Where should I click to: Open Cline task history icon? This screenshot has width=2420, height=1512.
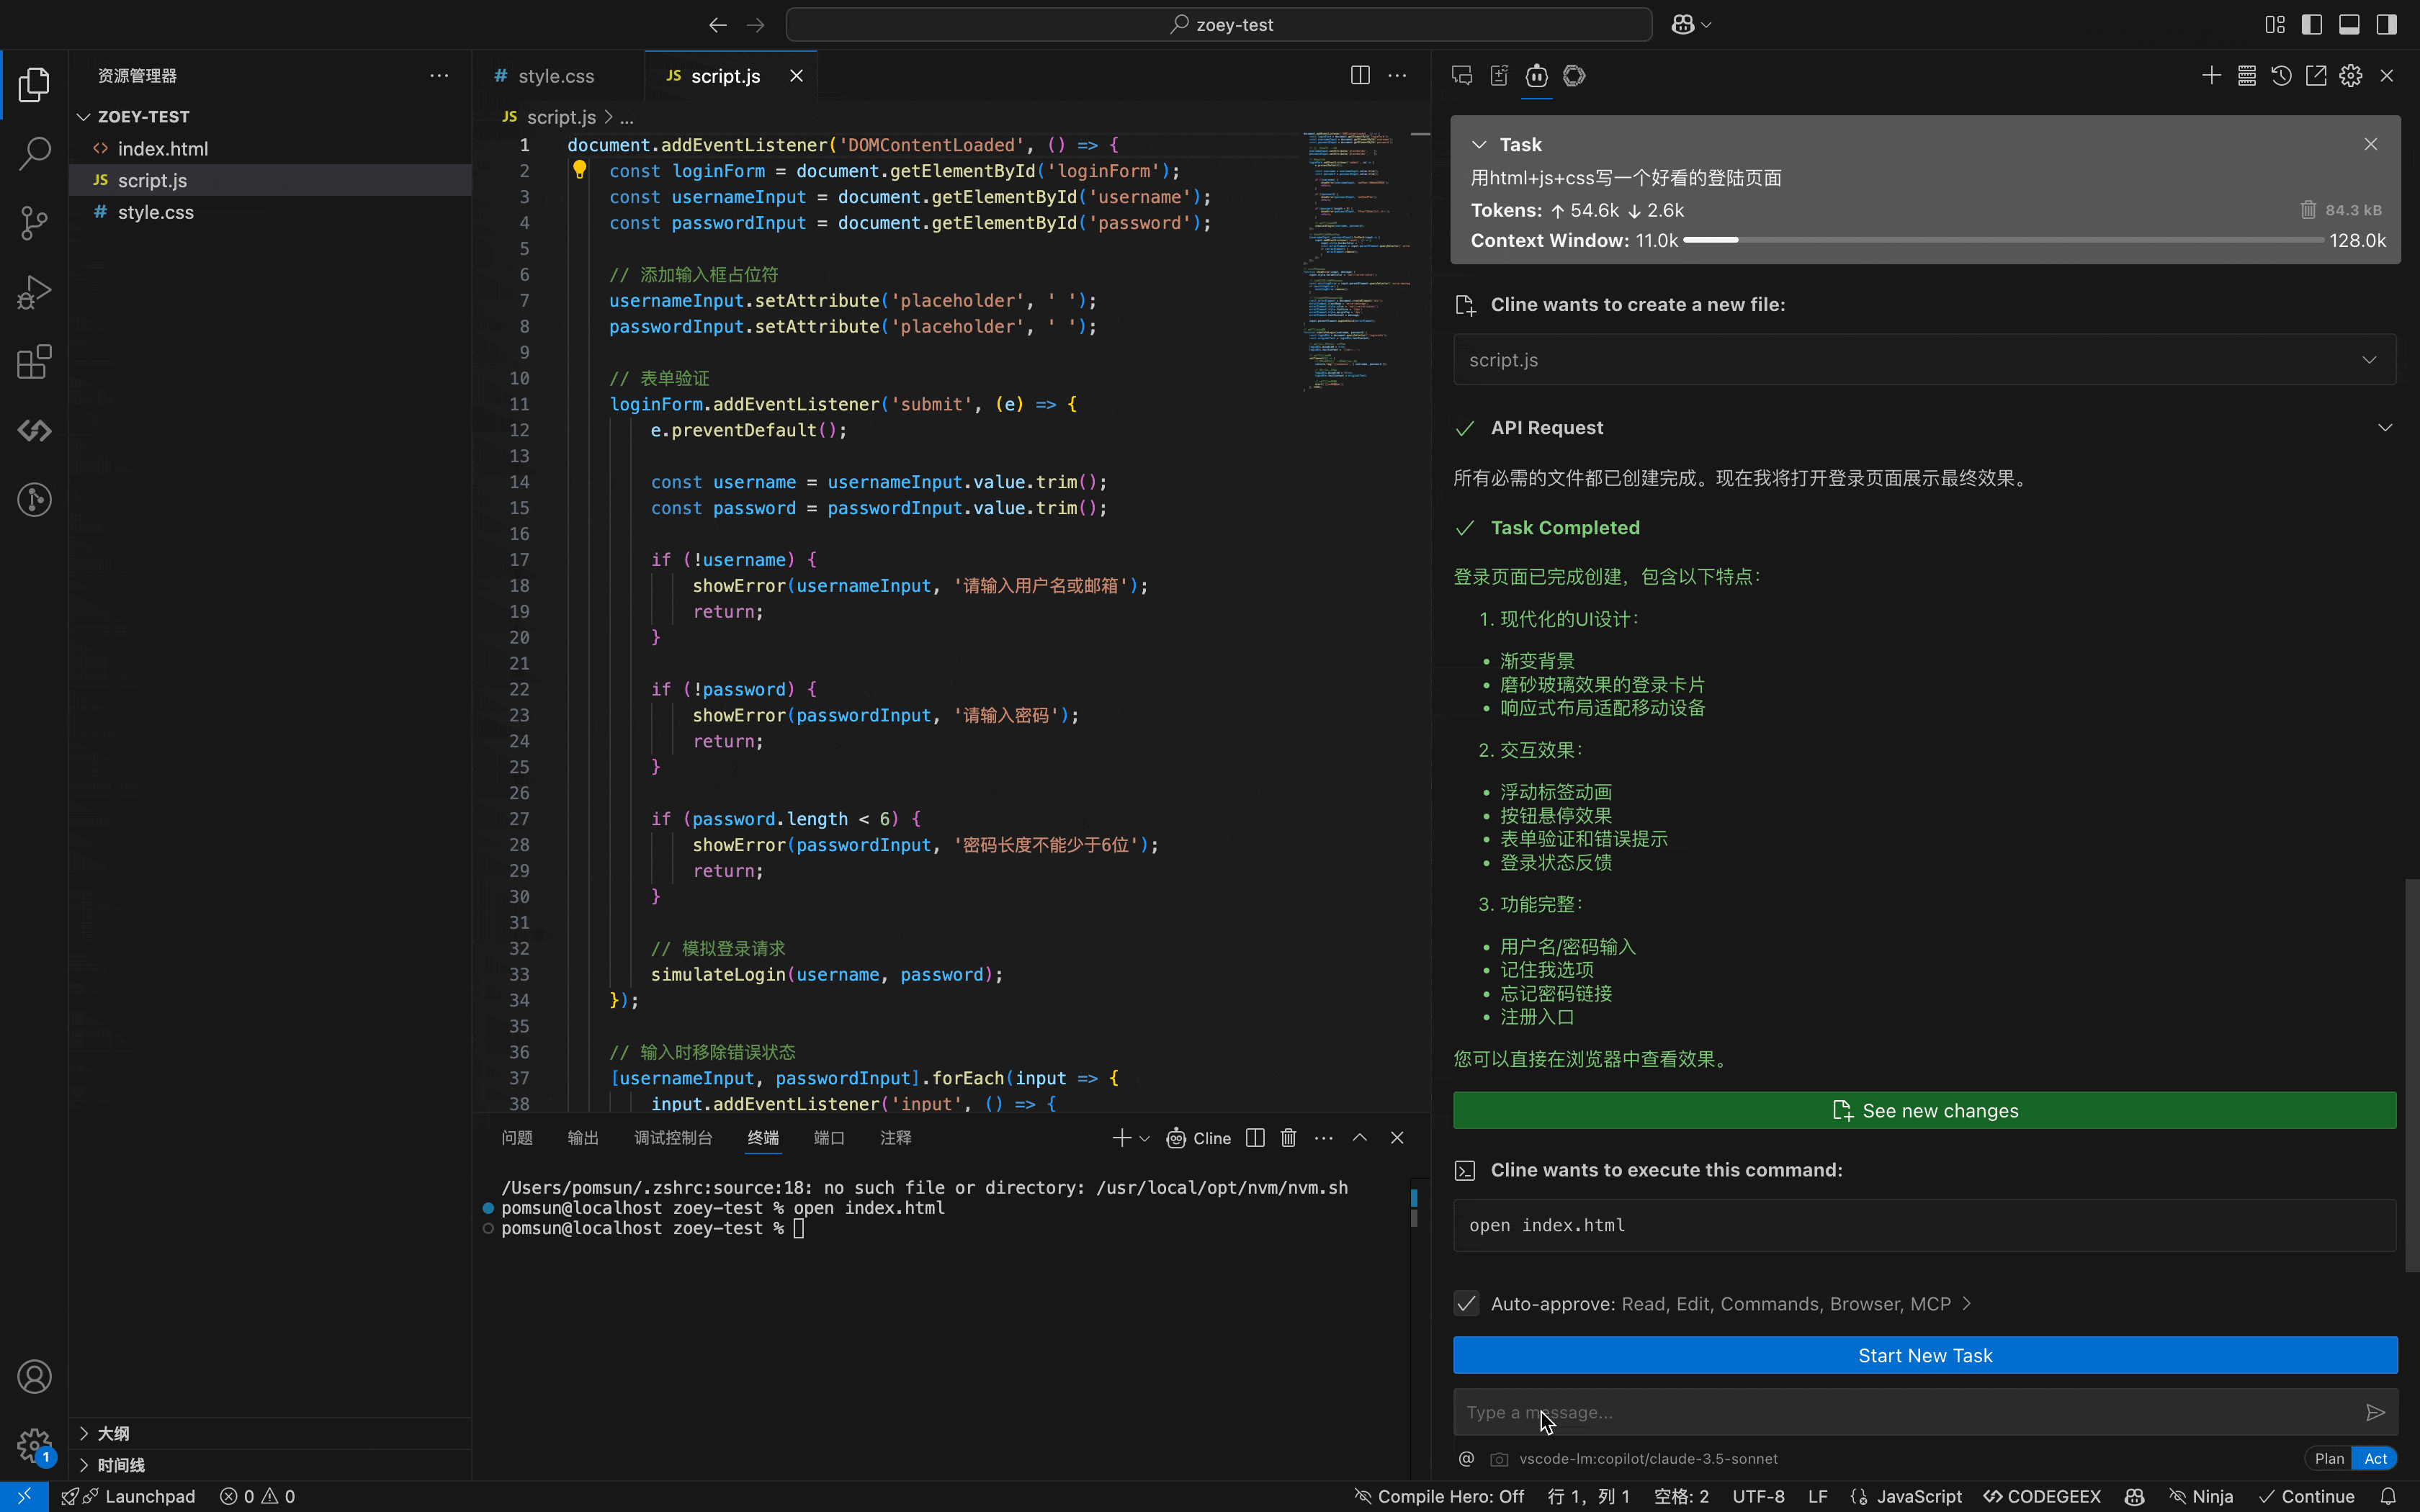click(x=2281, y=76)
